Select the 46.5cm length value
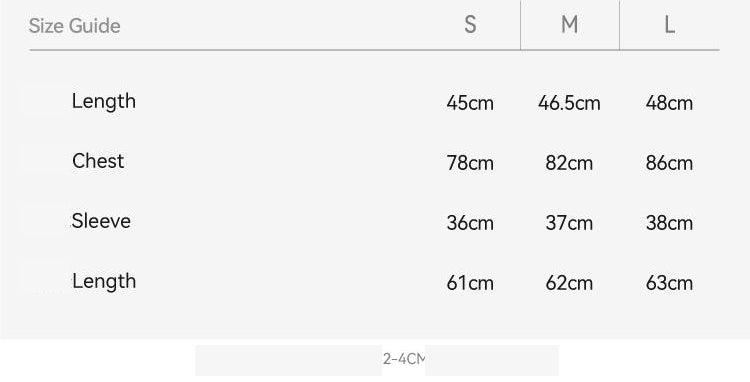 [569, 103]
